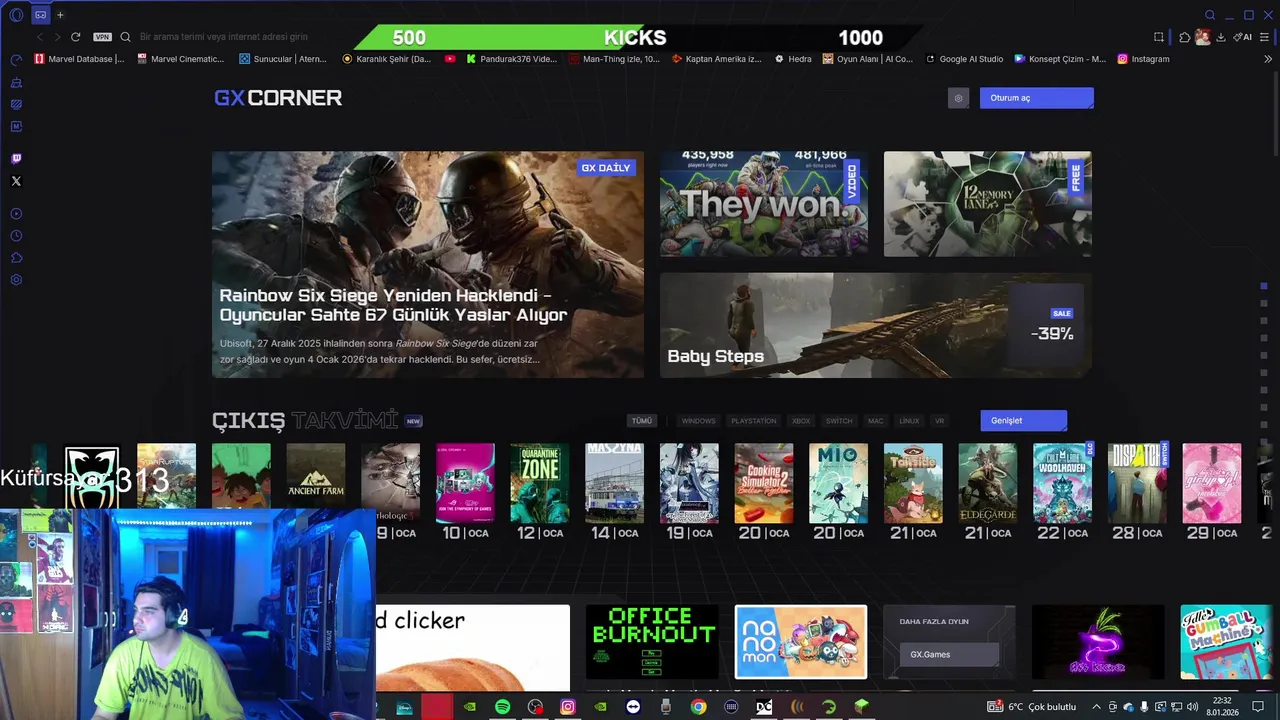The width and height of the screenshot is (1280, 720).
Task: Open the Cooking Simulator 2 game cover
Action: click(764, 483)
